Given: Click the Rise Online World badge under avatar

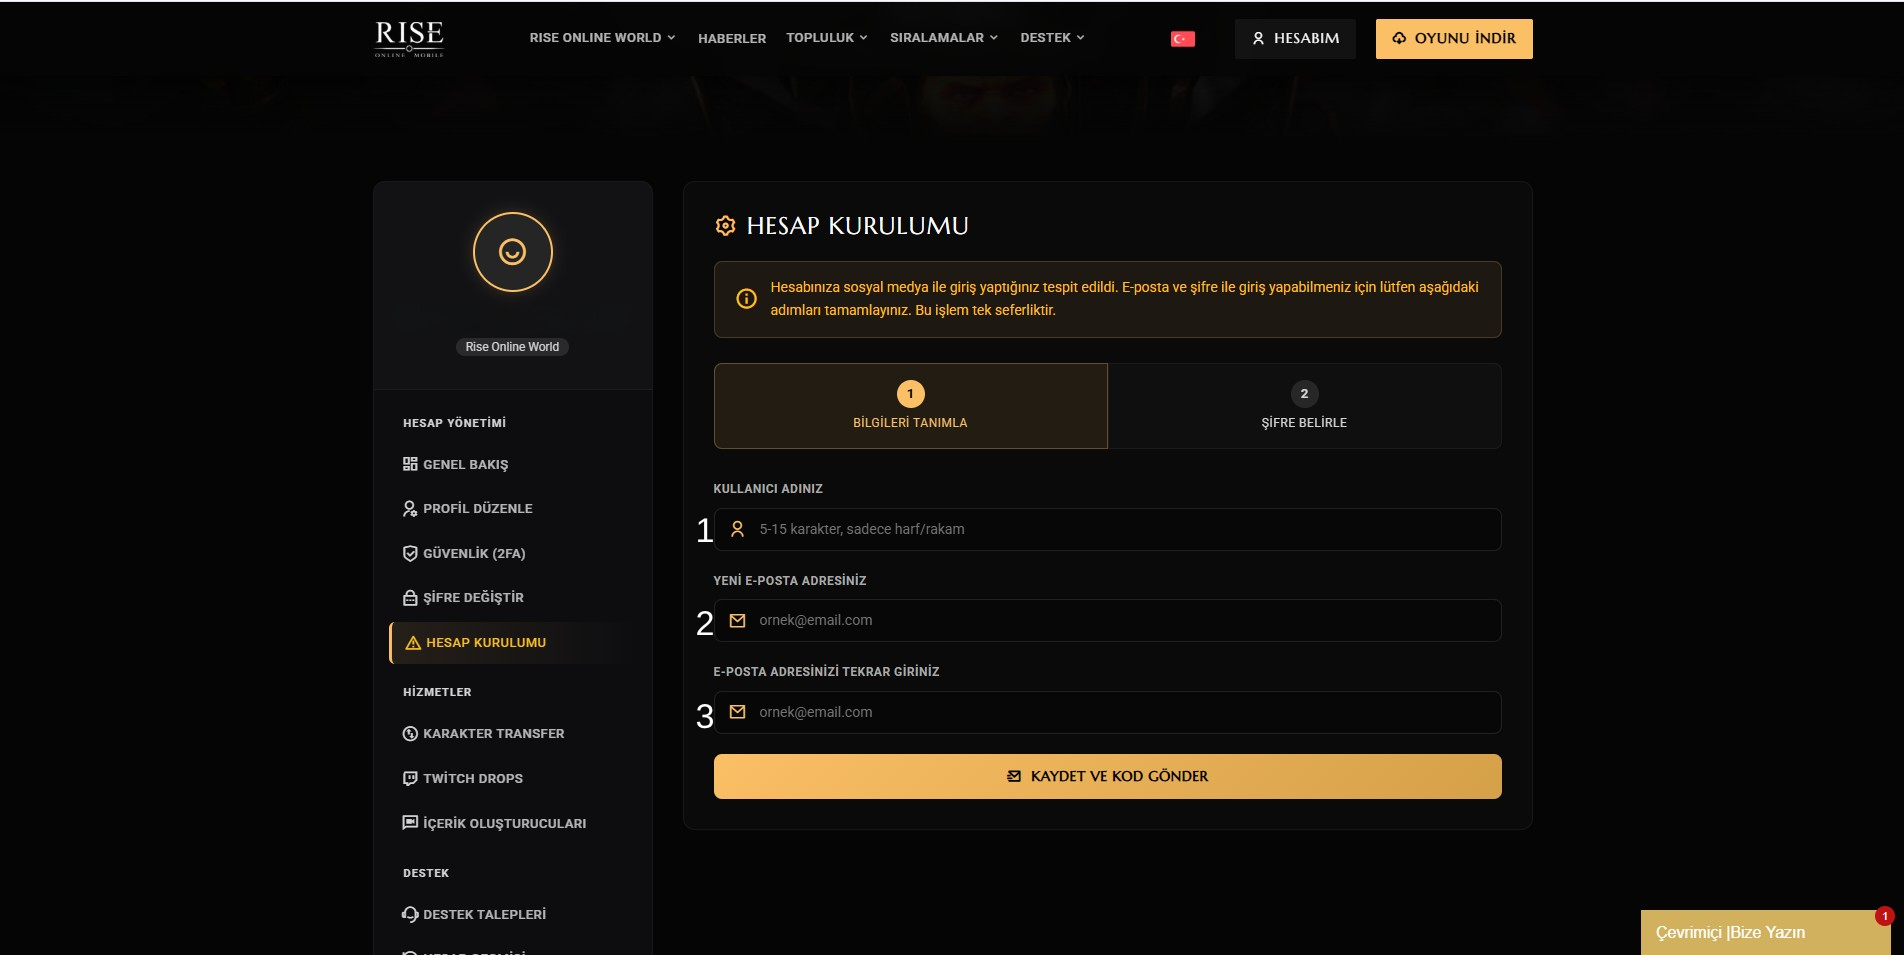Looking at the screenshot, I should pos(512,347).
